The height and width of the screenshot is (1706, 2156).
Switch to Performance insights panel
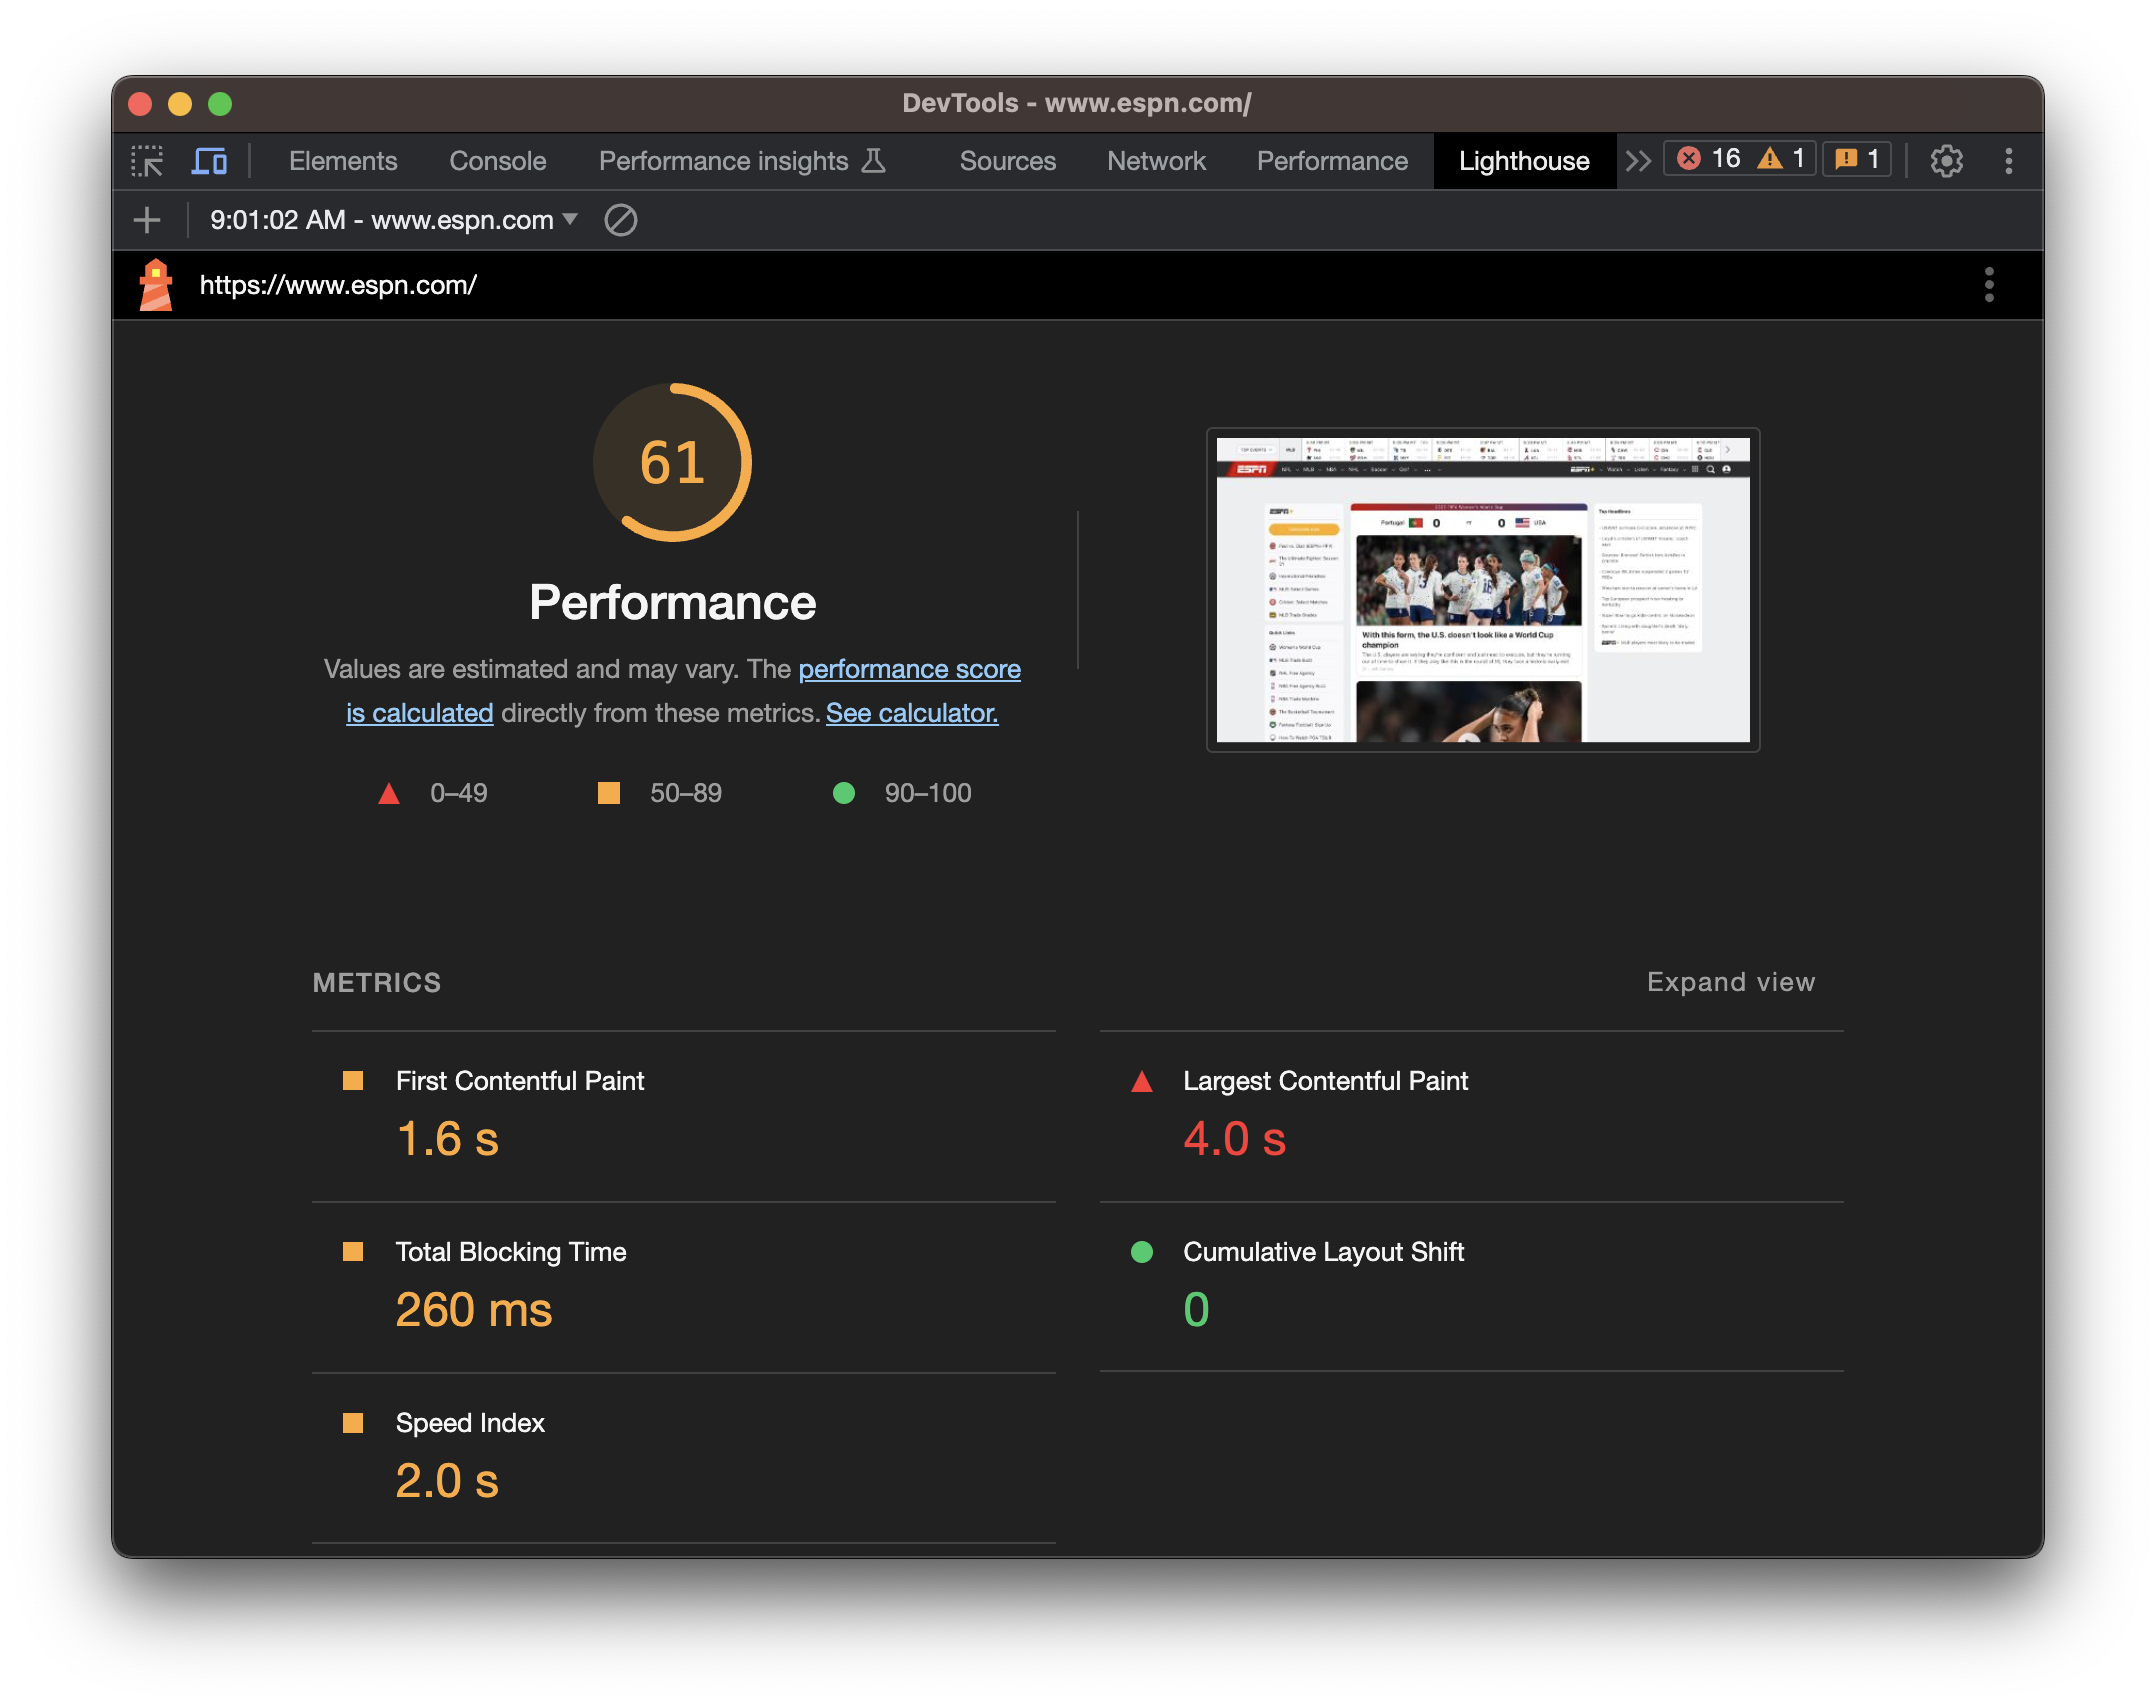point(724,160)
